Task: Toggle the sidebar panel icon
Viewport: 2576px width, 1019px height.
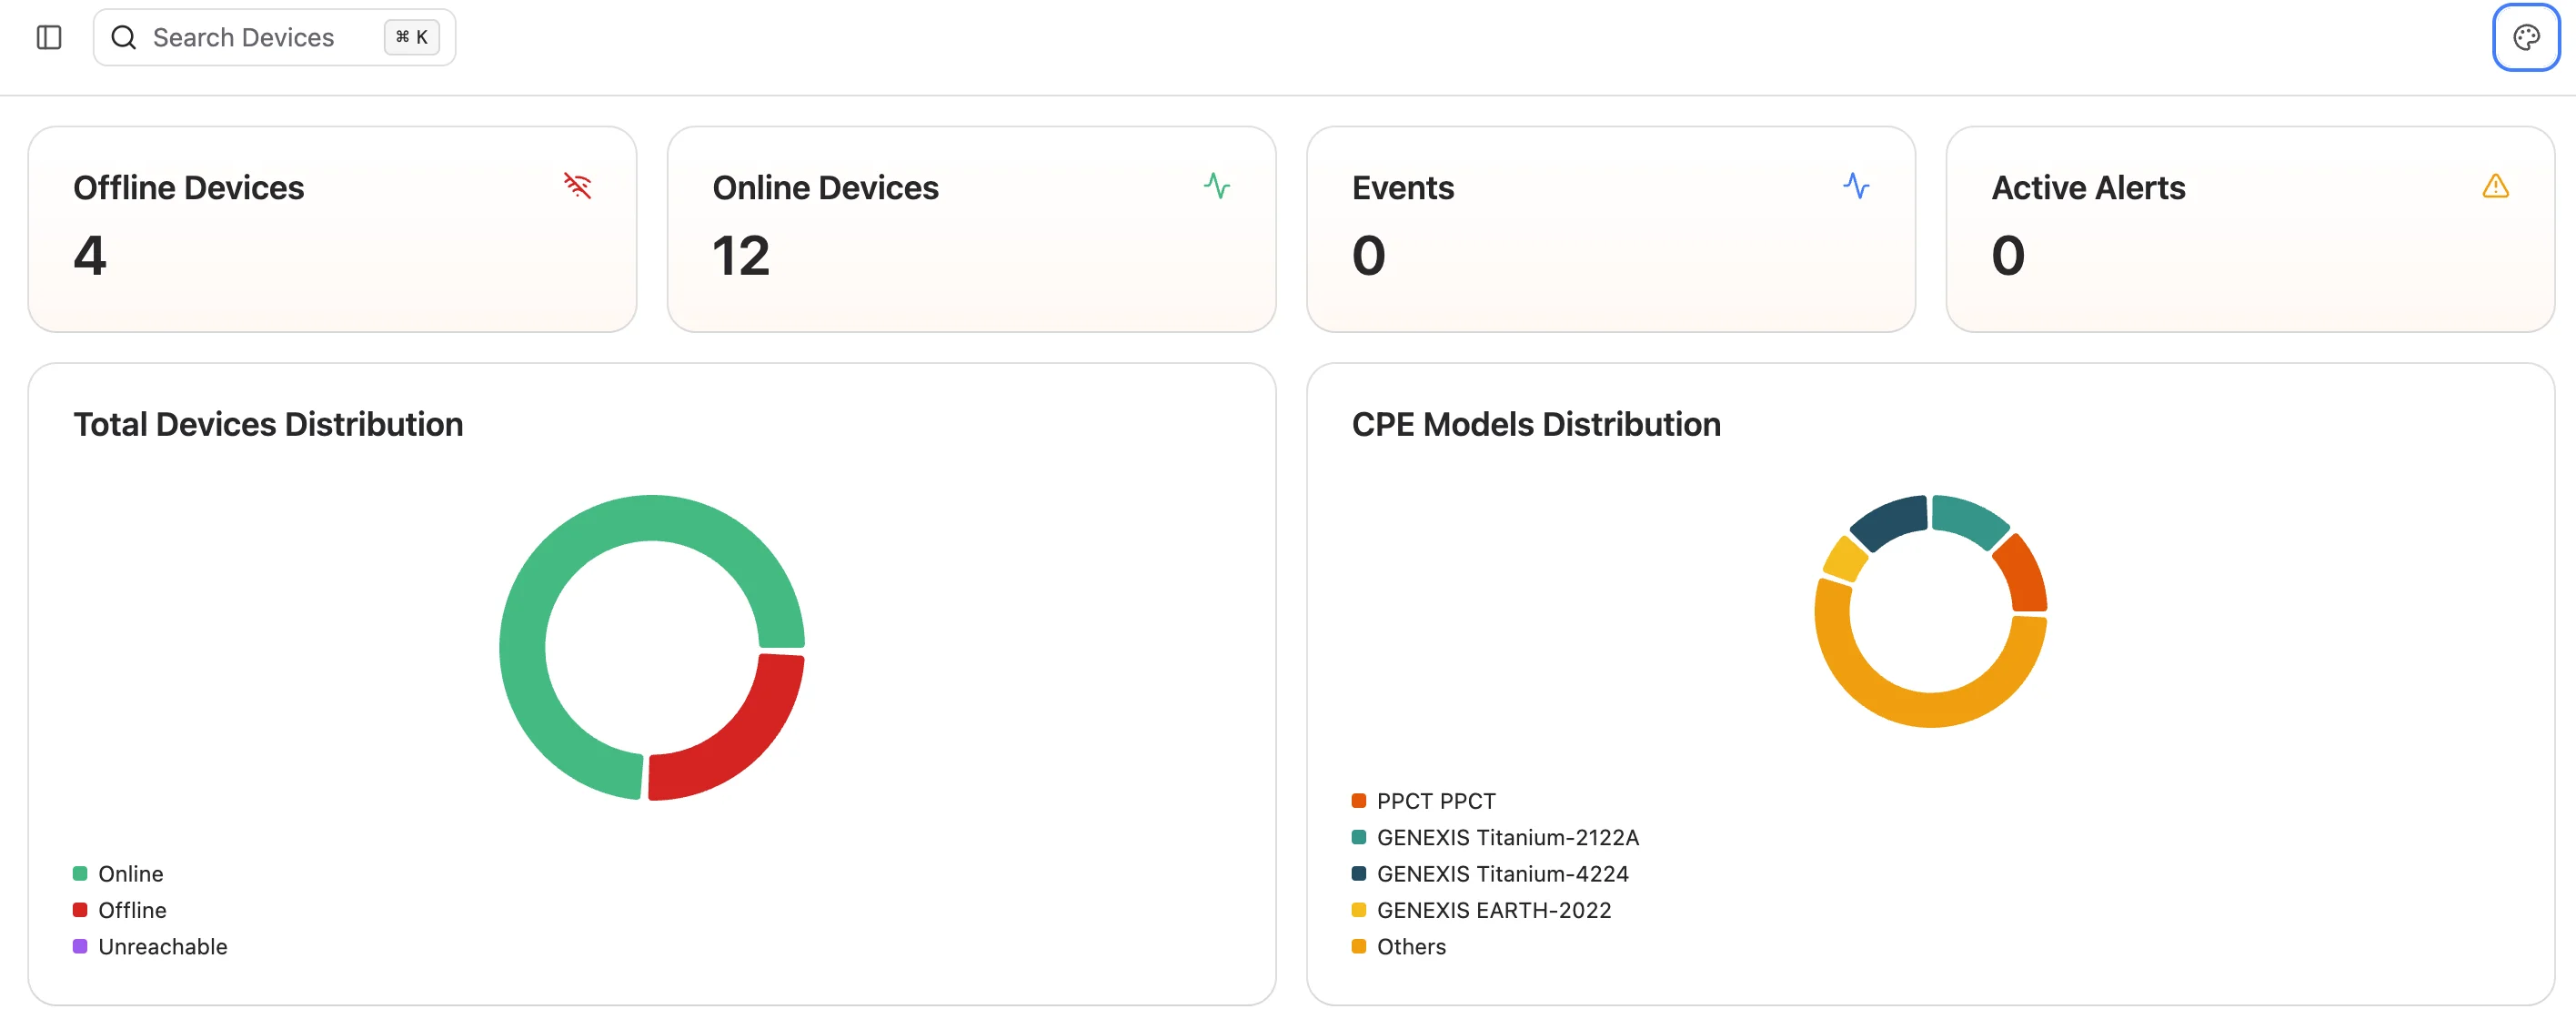Action: 48,37
